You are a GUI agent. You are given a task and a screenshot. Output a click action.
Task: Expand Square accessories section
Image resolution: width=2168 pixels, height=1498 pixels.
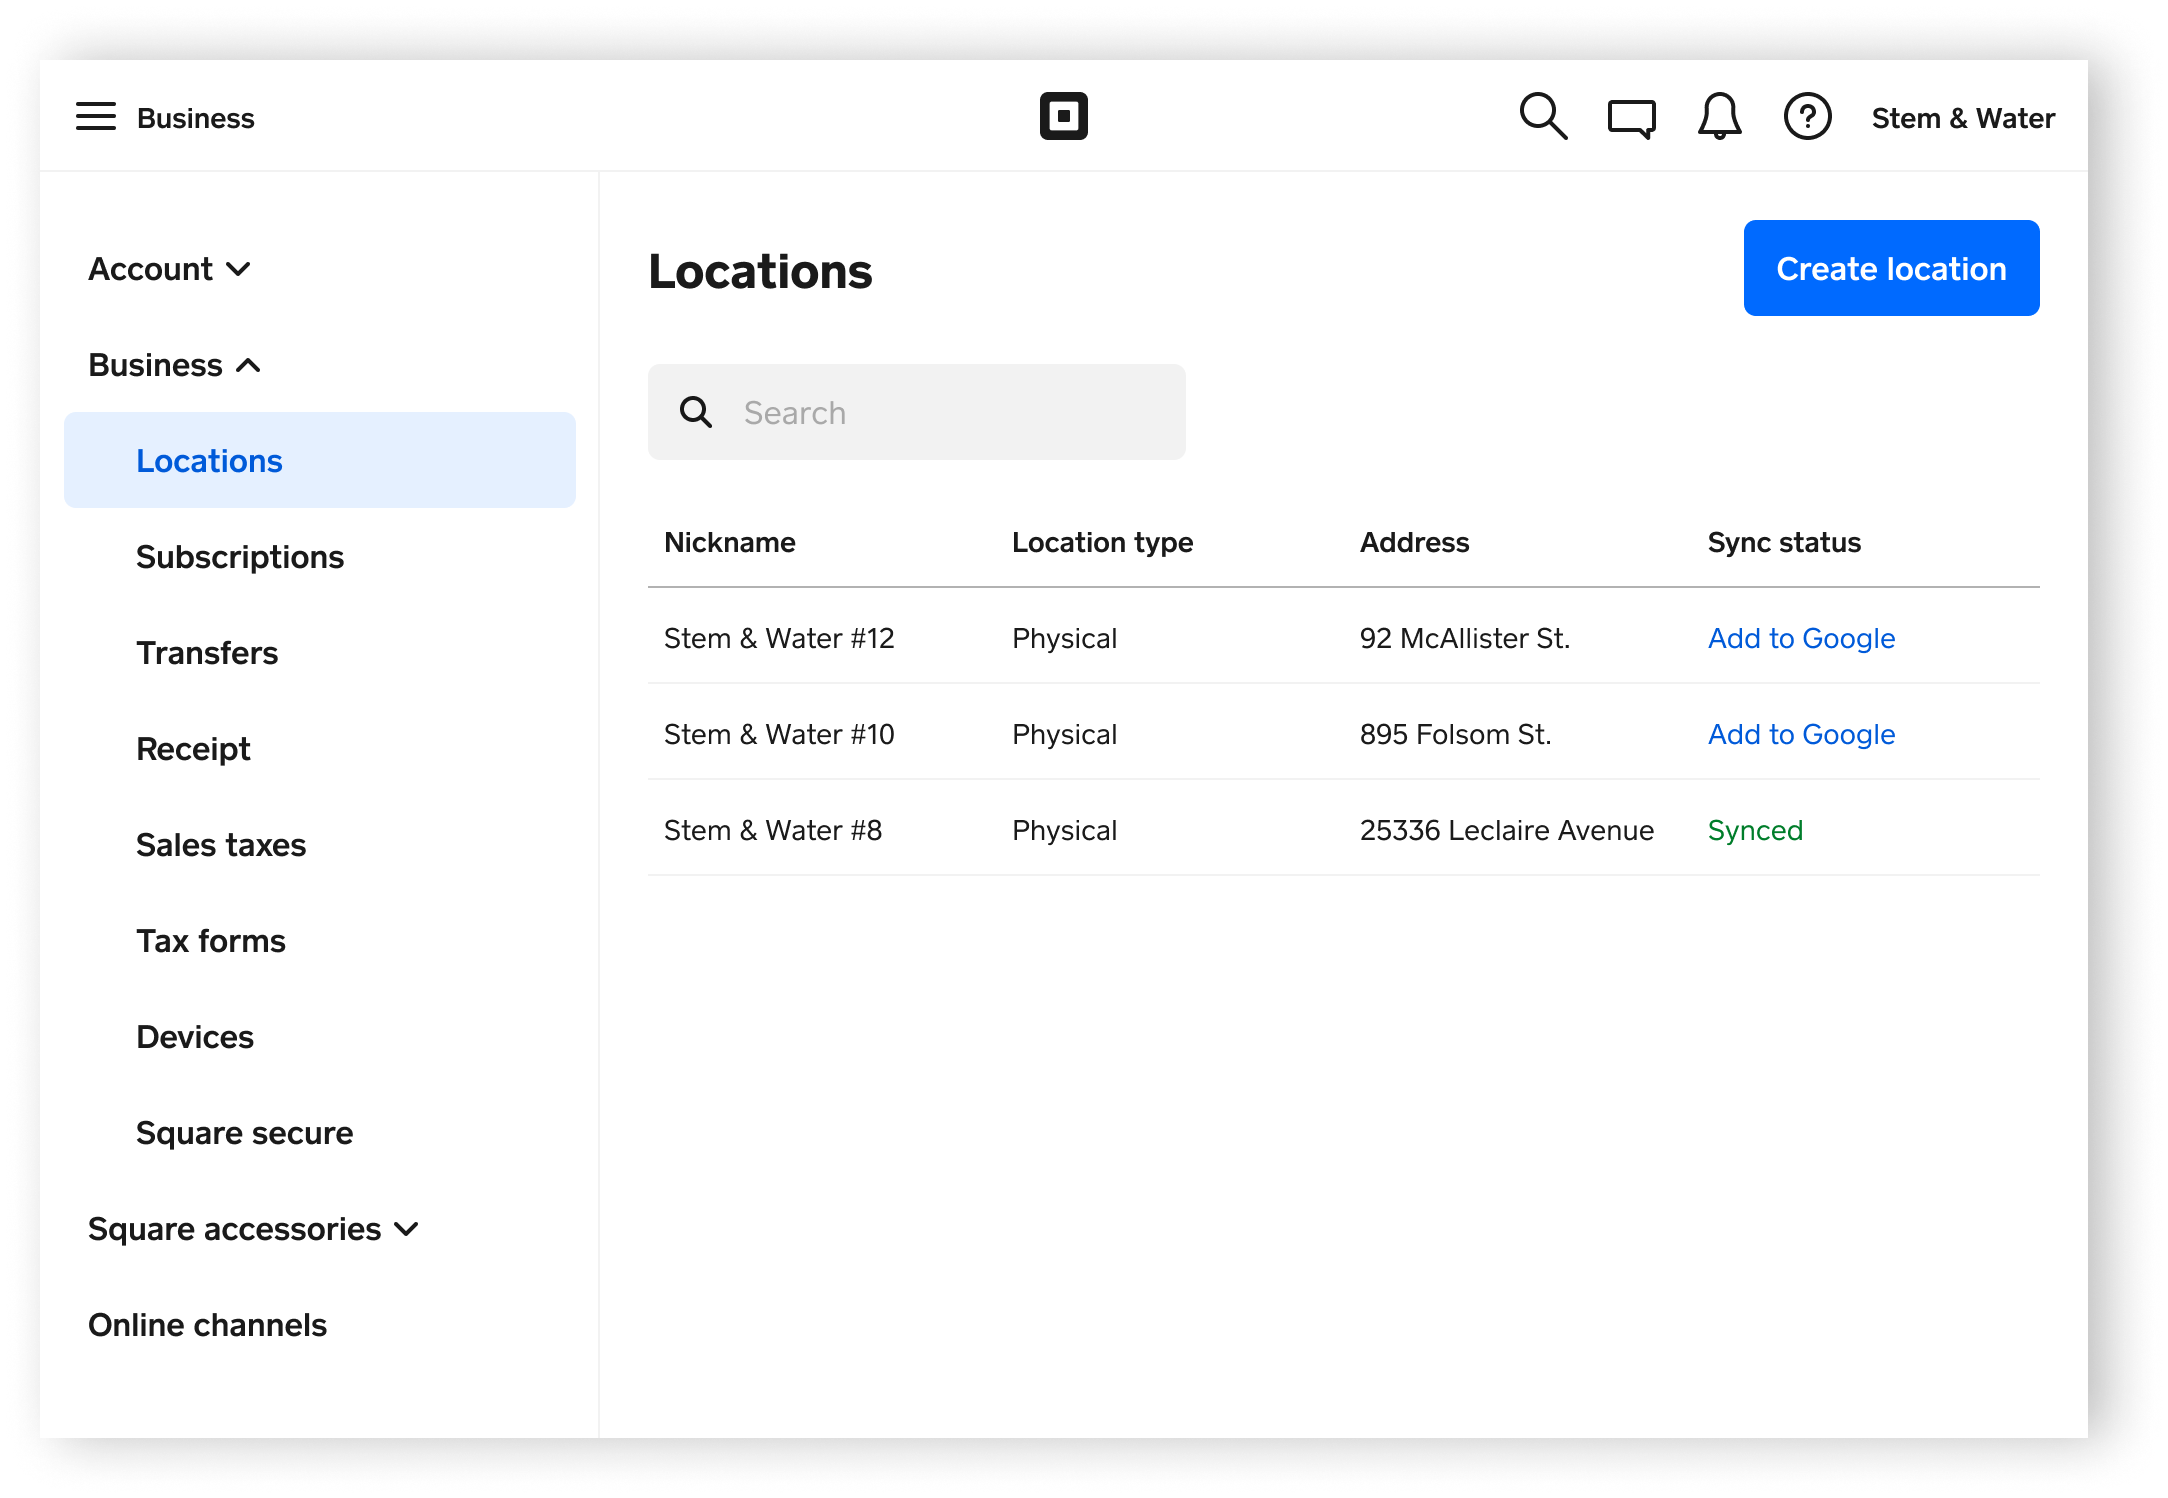[x=253, y=1229]
